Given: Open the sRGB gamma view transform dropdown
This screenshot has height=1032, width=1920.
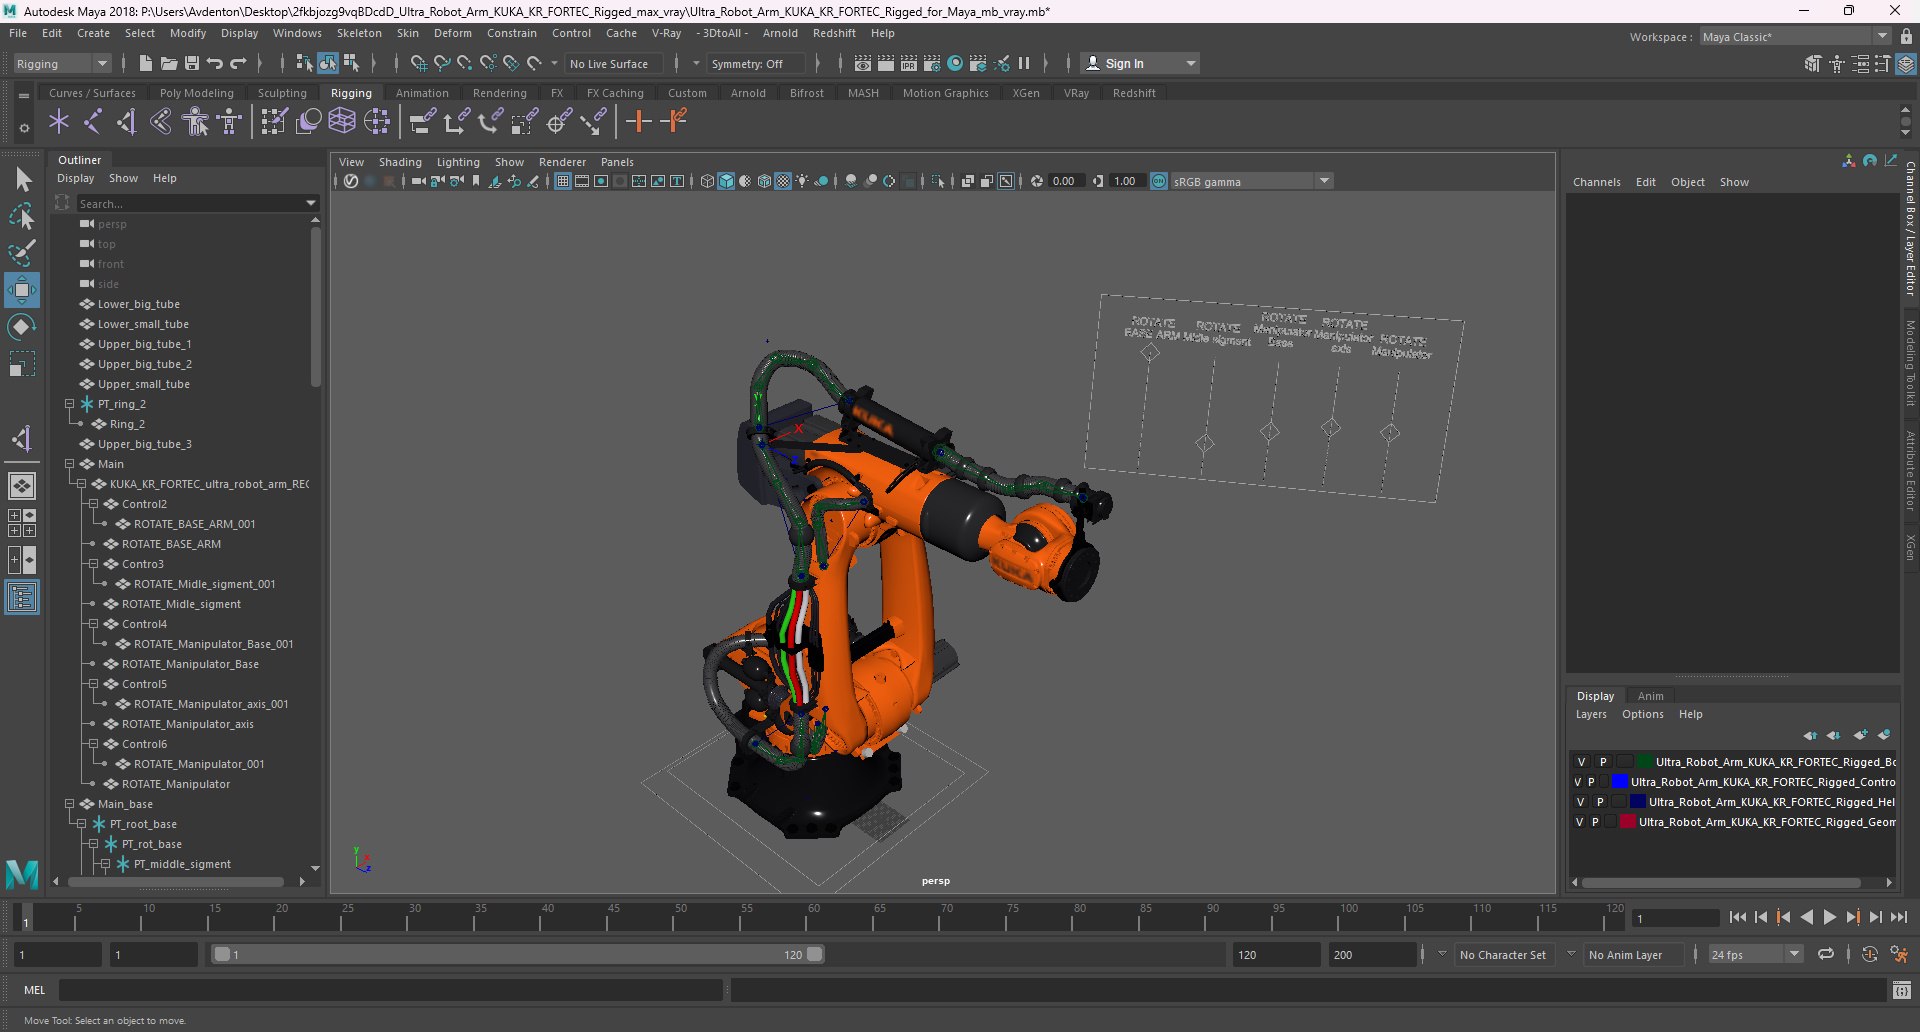Looking at the screenshot, I should tap(1253, 181).
